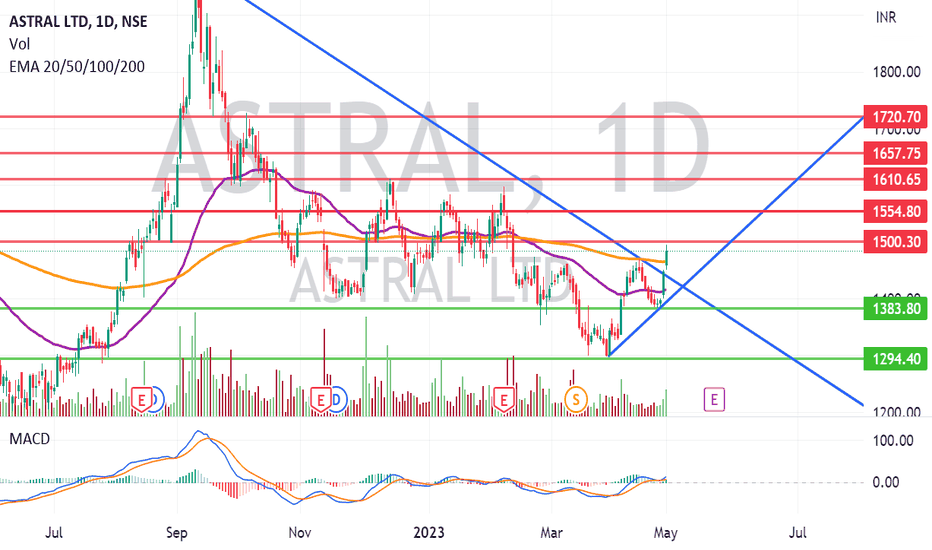Screen dimensions: 932x550
Task: Click the 100.00 MACD axis value
Action: coord(893,441)
